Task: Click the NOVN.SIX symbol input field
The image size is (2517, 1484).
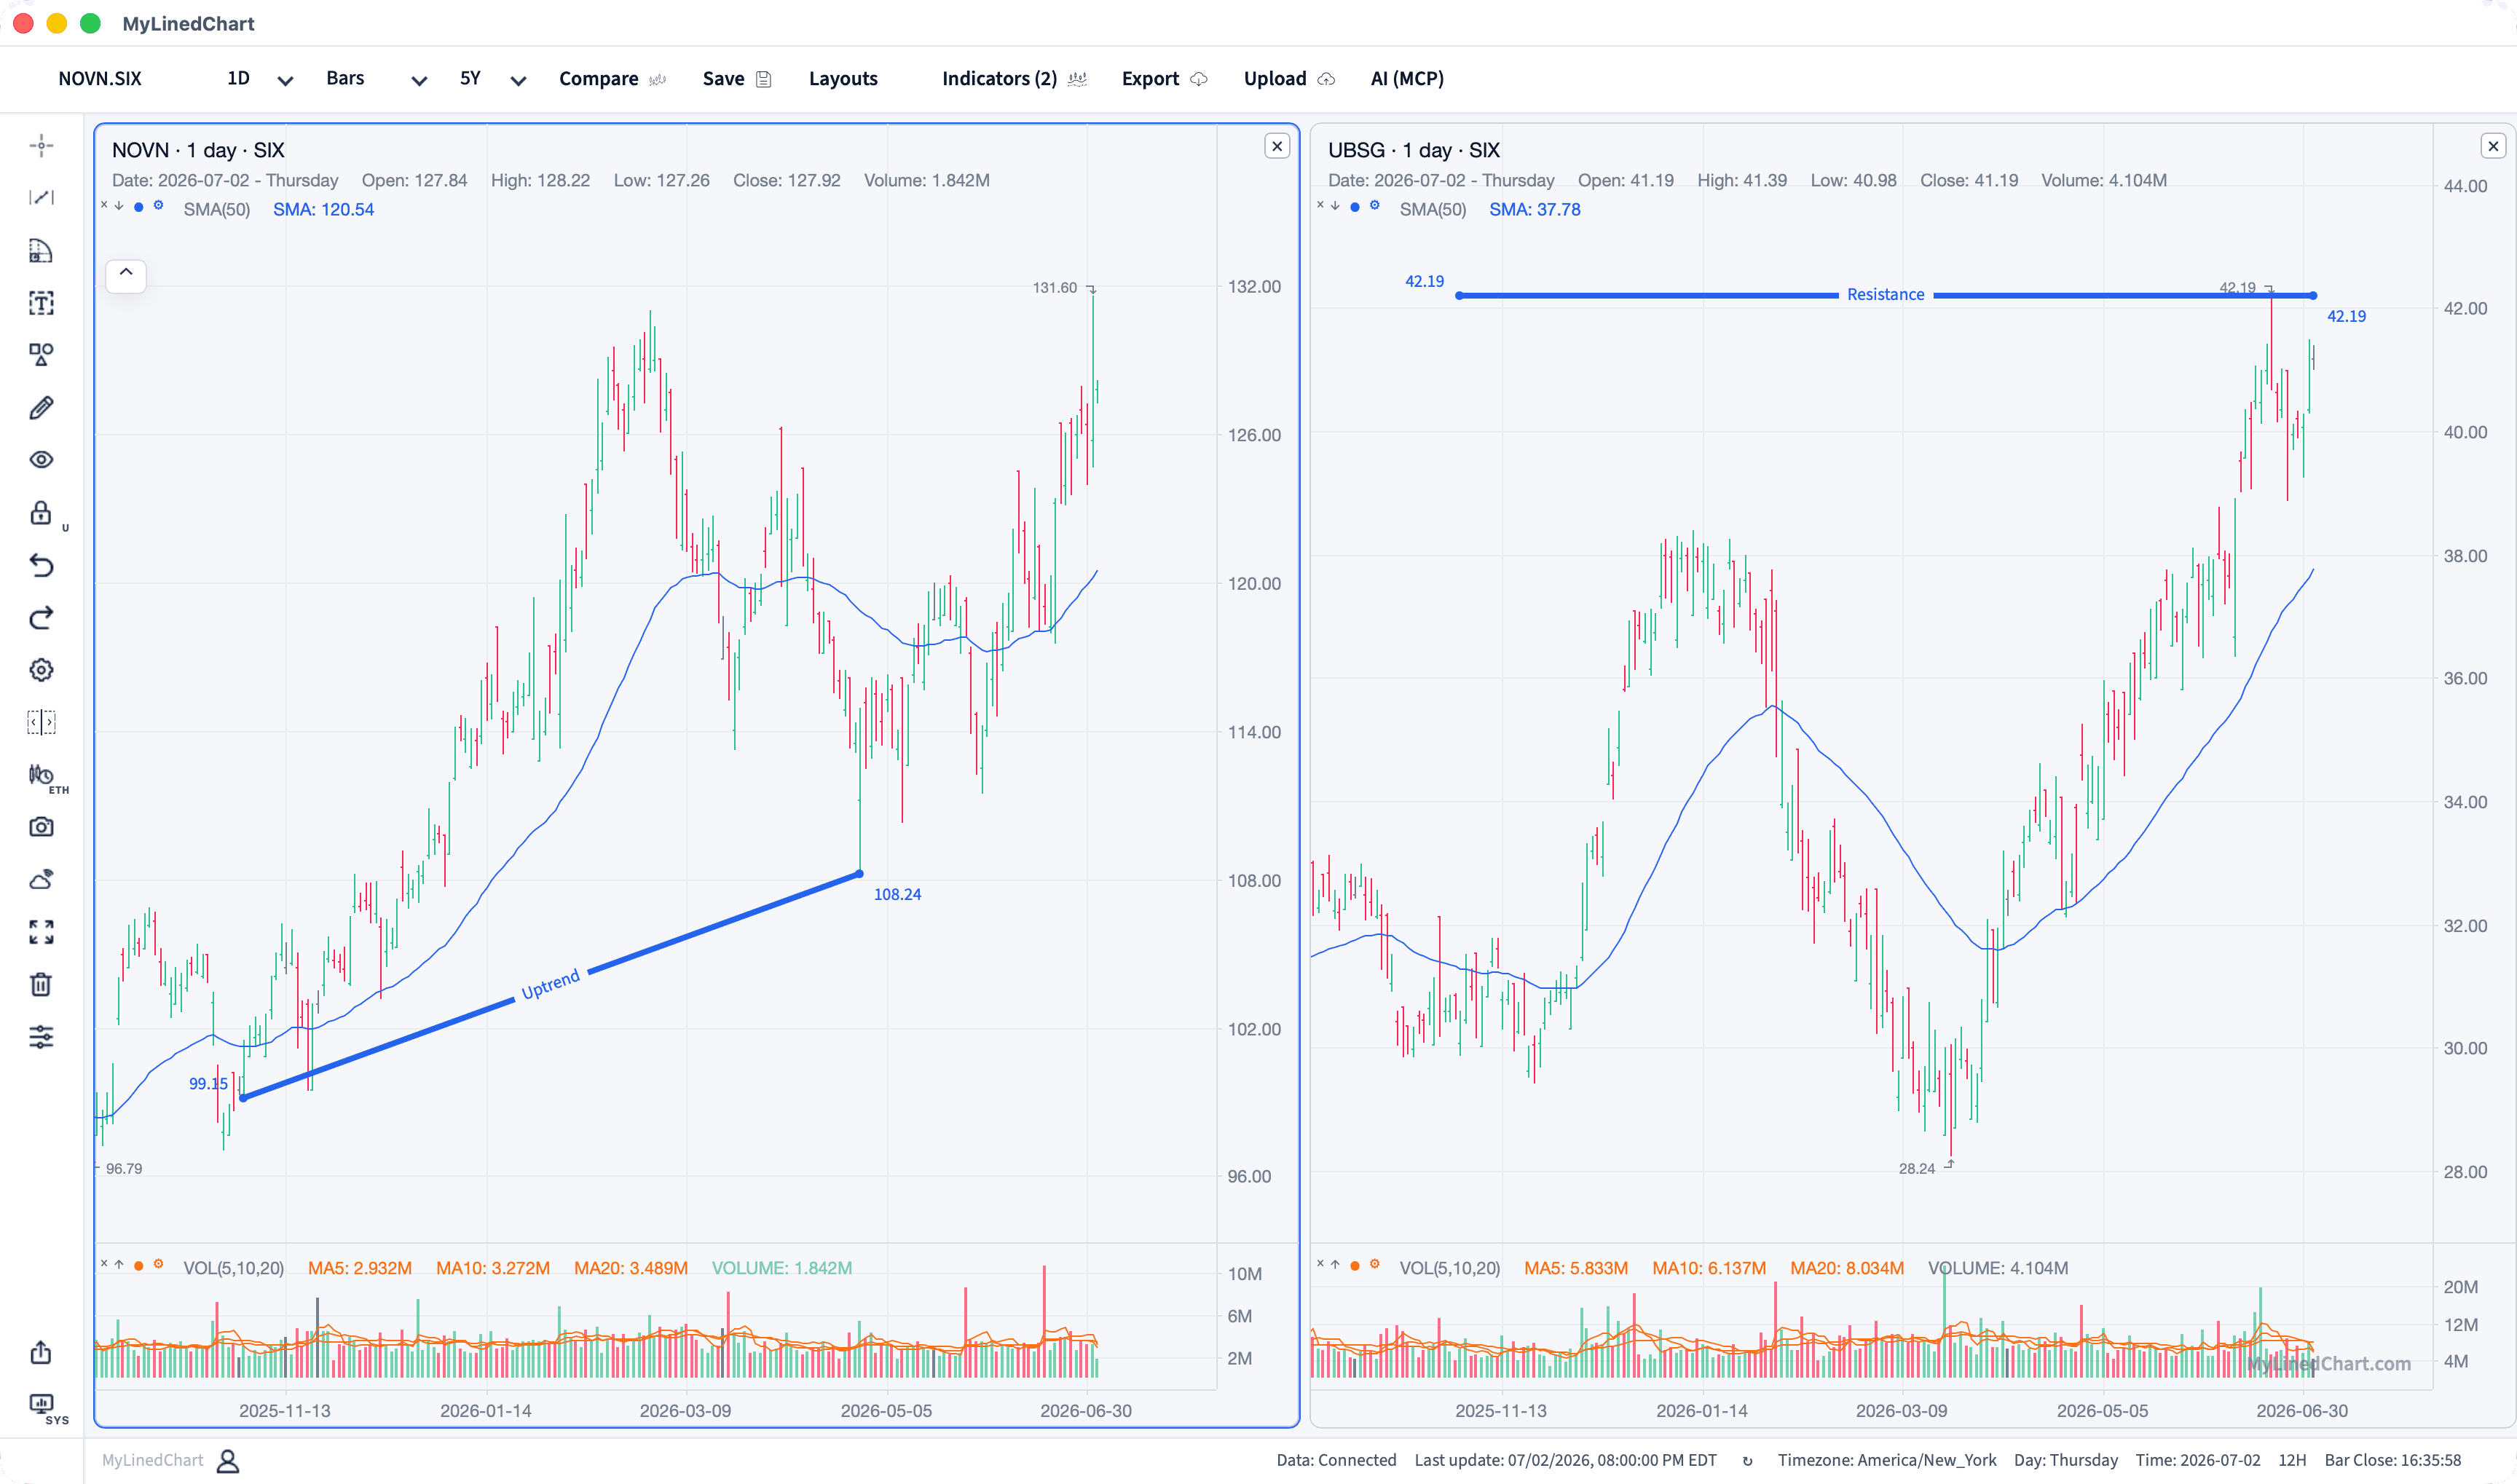Action: [100, 79]
